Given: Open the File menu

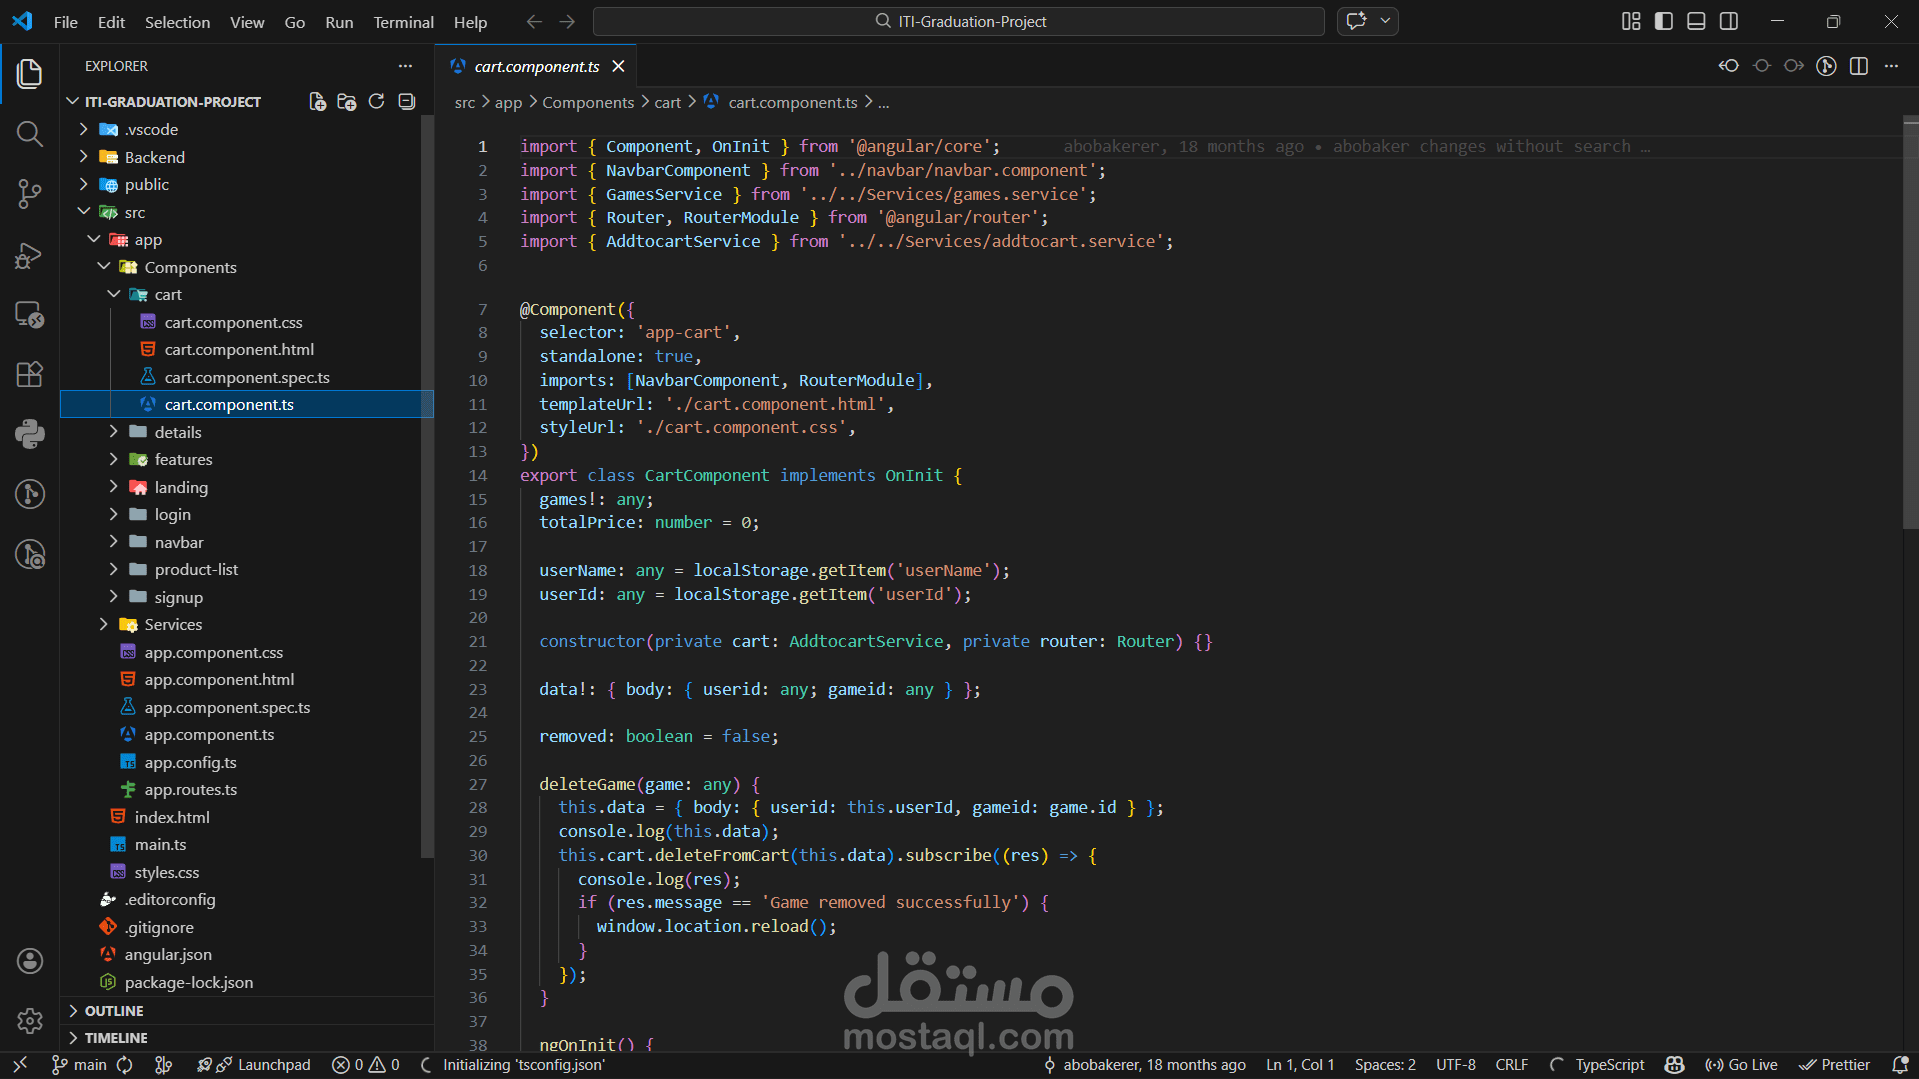Looking at the screenshot, I should tap(66, 22).
